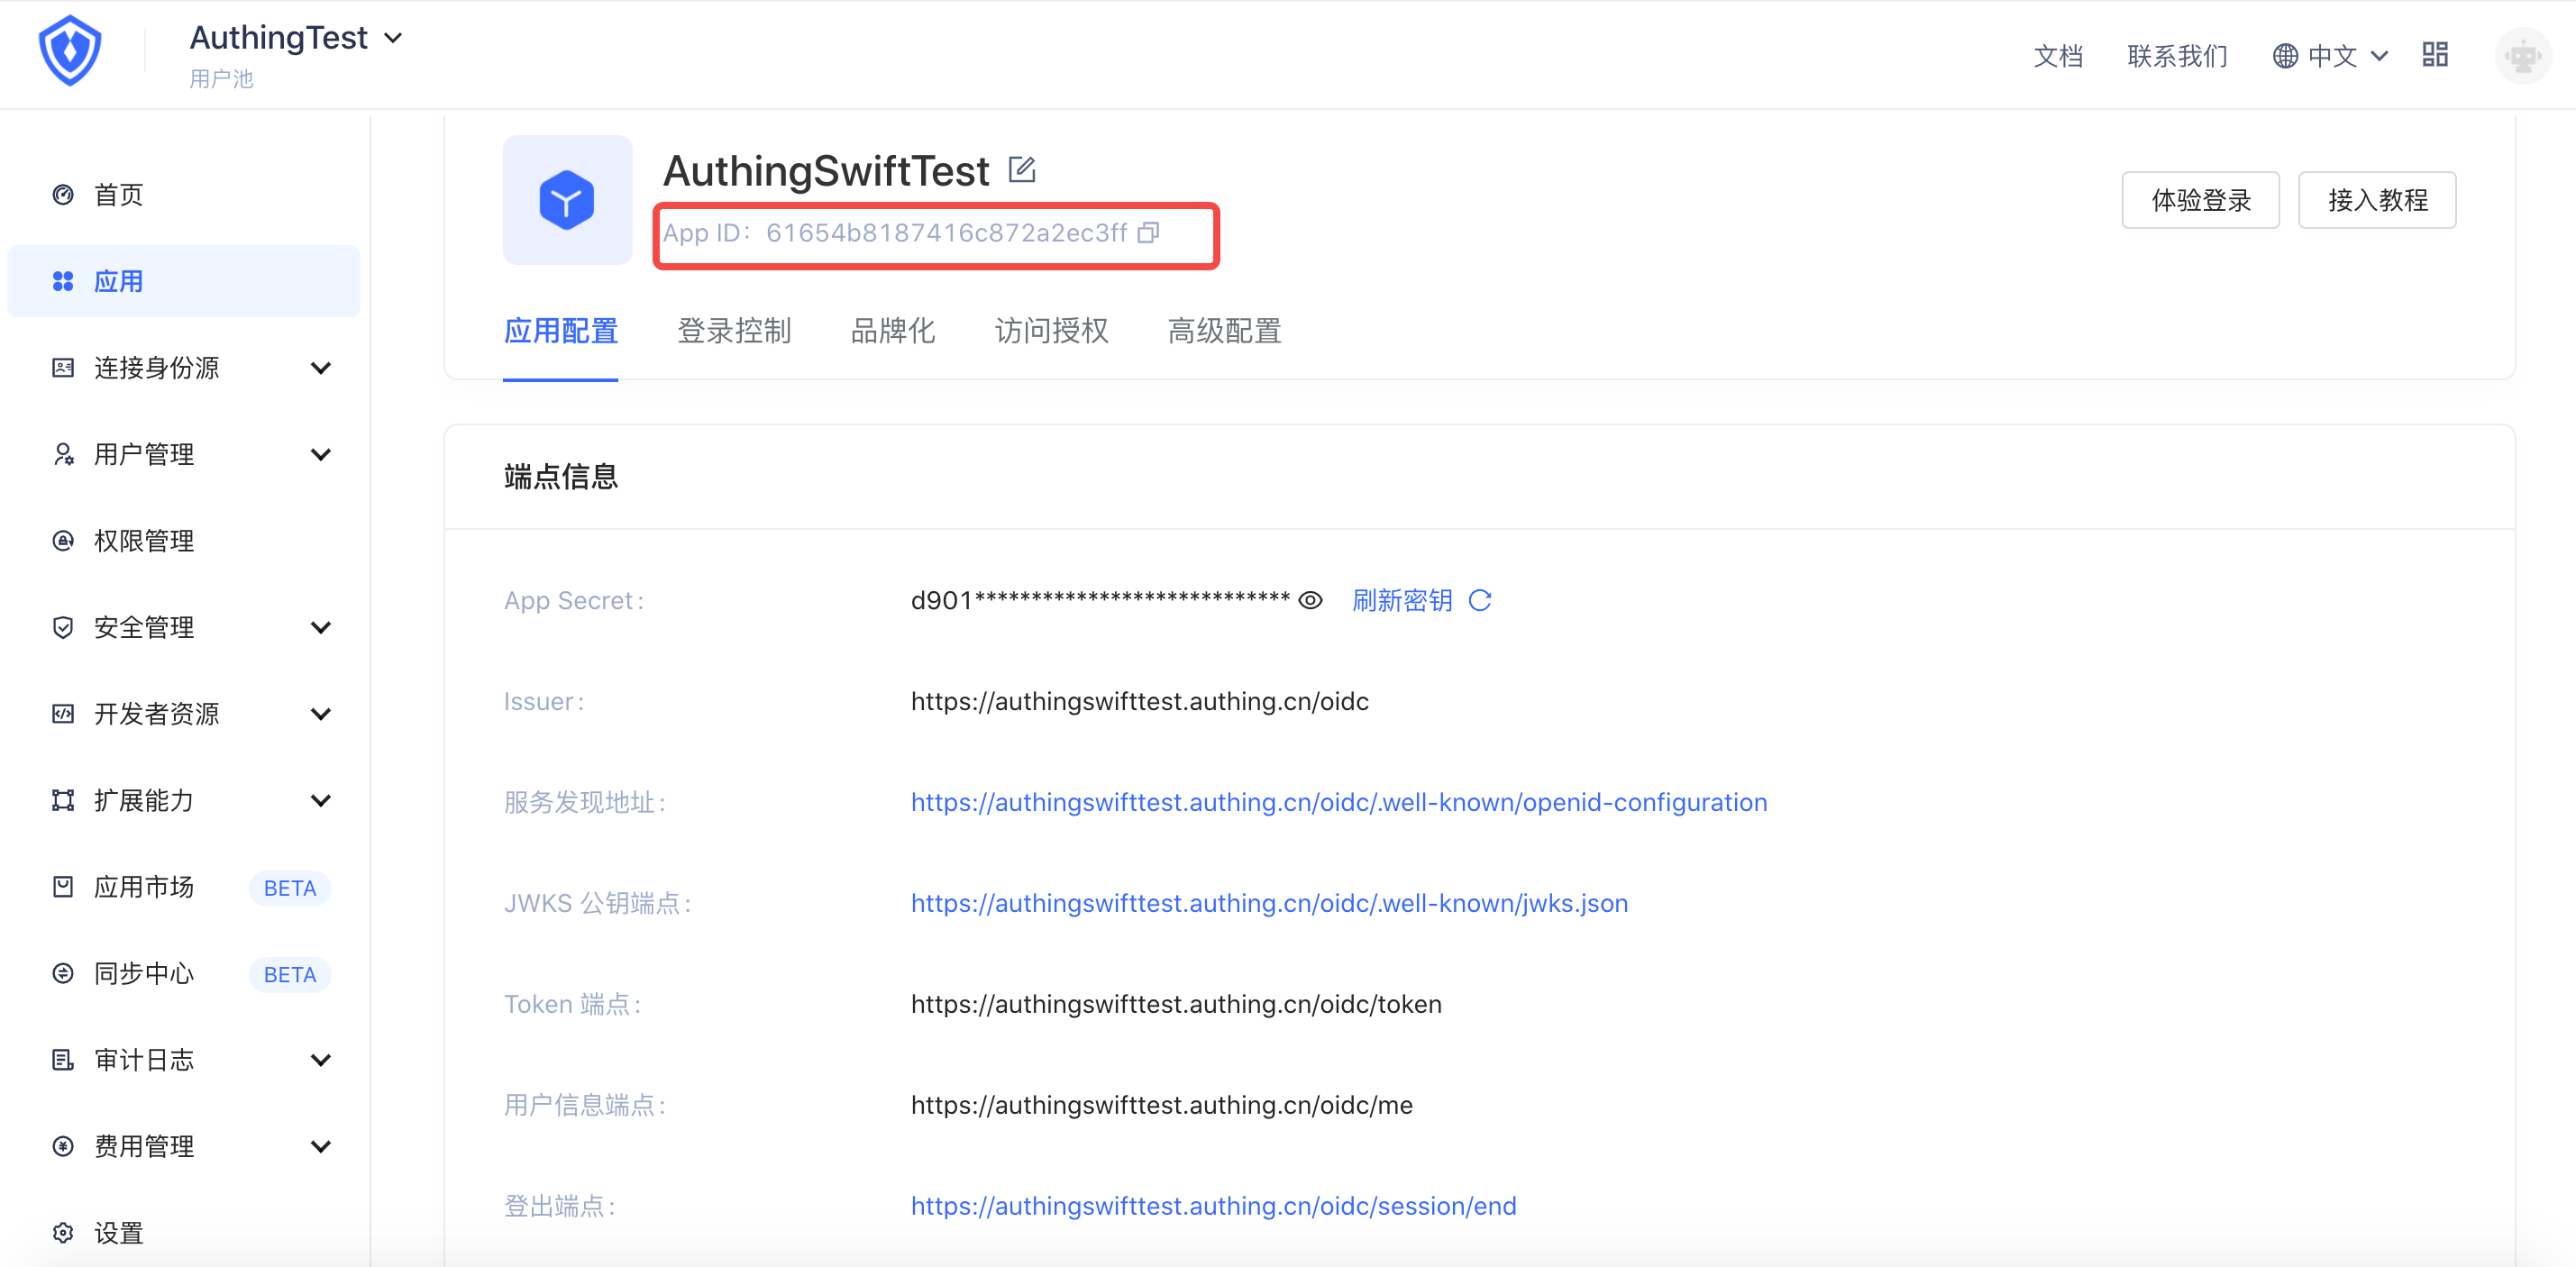This screenshot has height=1267, width=2576.
Task: Click the 端点信息 section heading
Action: (x=561, y=476)
